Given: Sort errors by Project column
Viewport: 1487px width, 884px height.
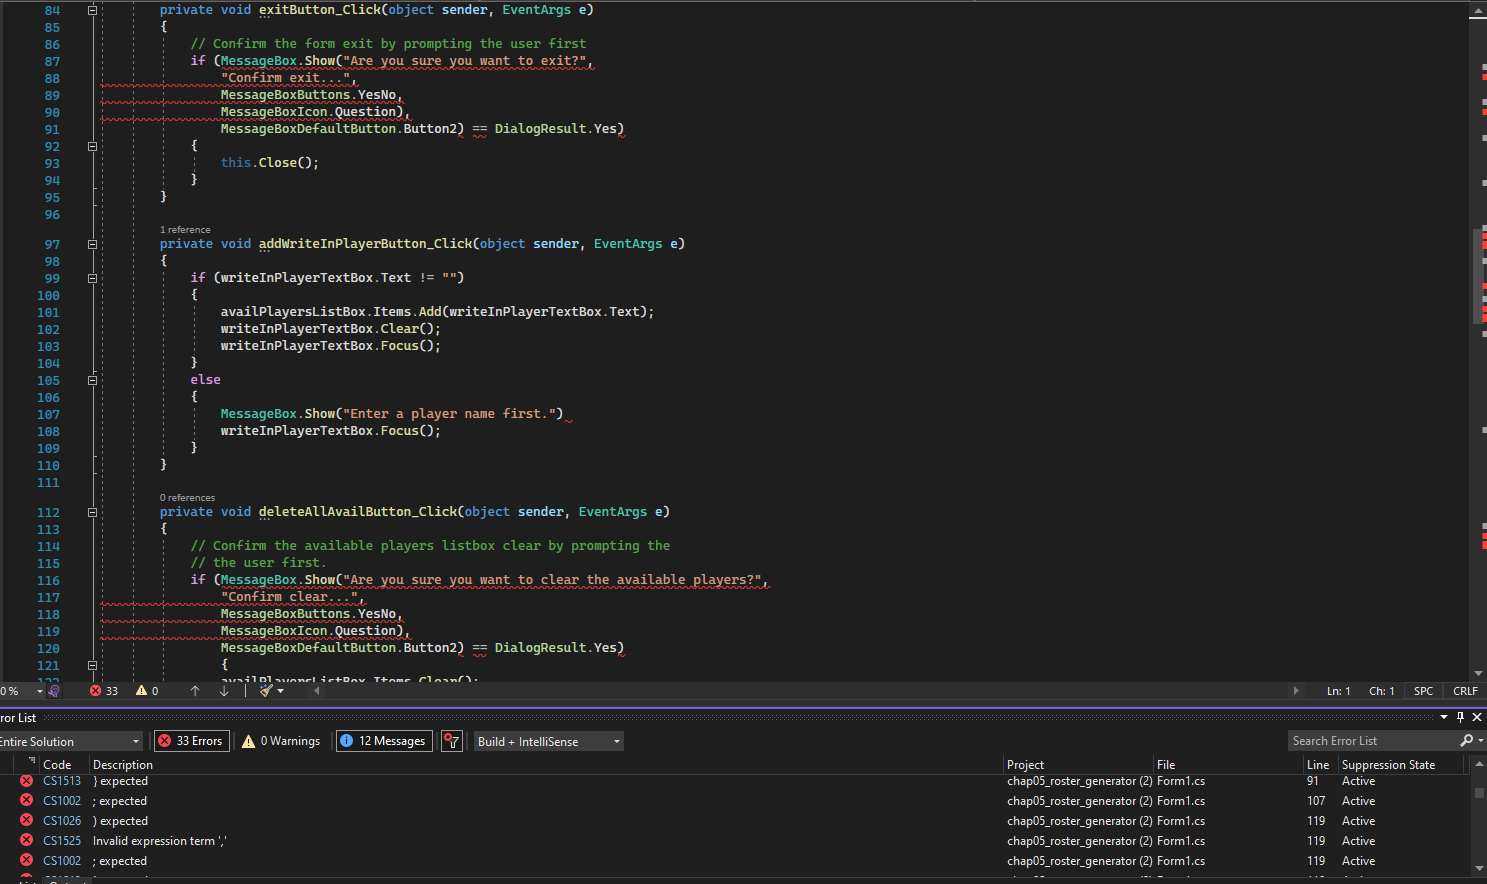Looking at the screenshot, I should (1025, 765).
